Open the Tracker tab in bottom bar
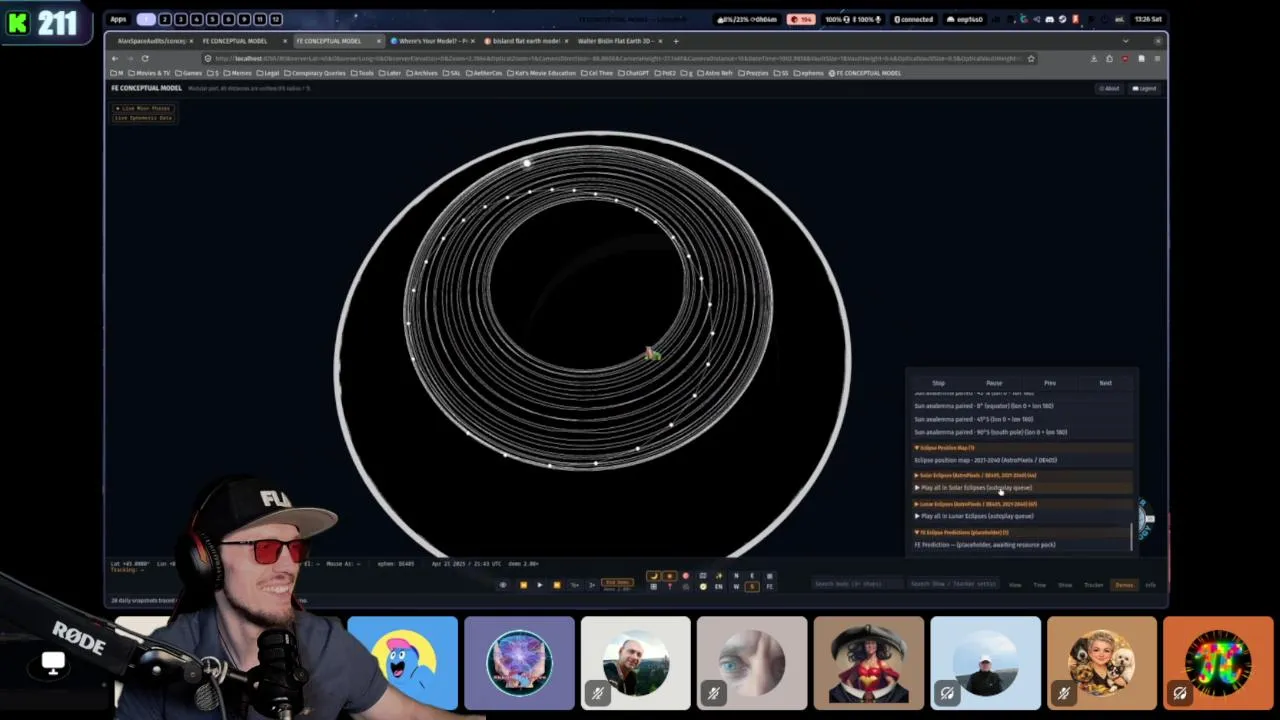Screen dimensions: 1280x720 pos(1094,585)
